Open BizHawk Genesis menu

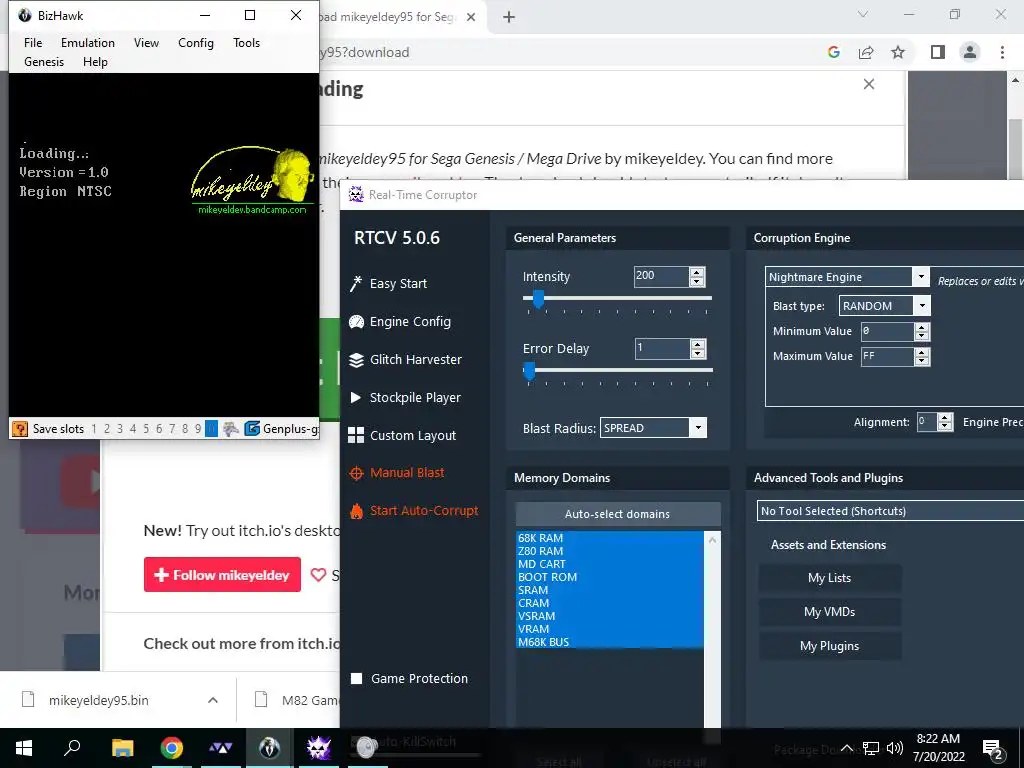44,61
